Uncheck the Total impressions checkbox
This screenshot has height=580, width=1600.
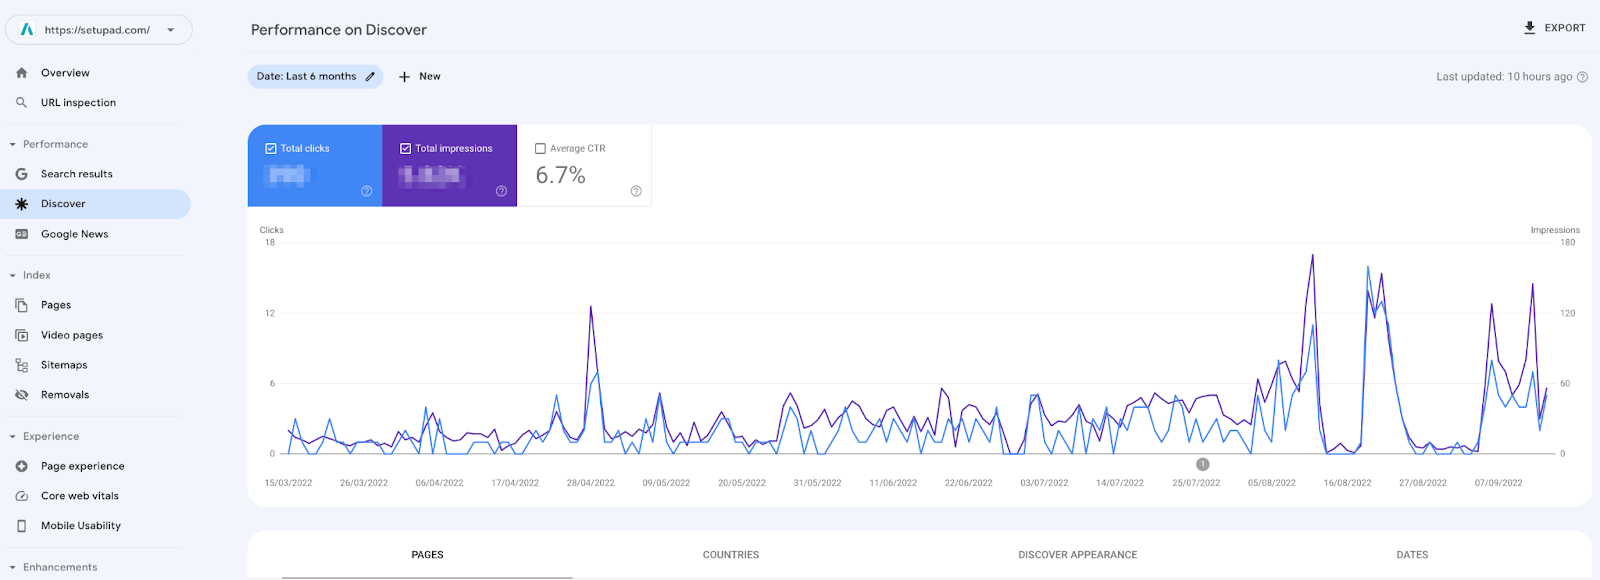[x=406, y=148]
